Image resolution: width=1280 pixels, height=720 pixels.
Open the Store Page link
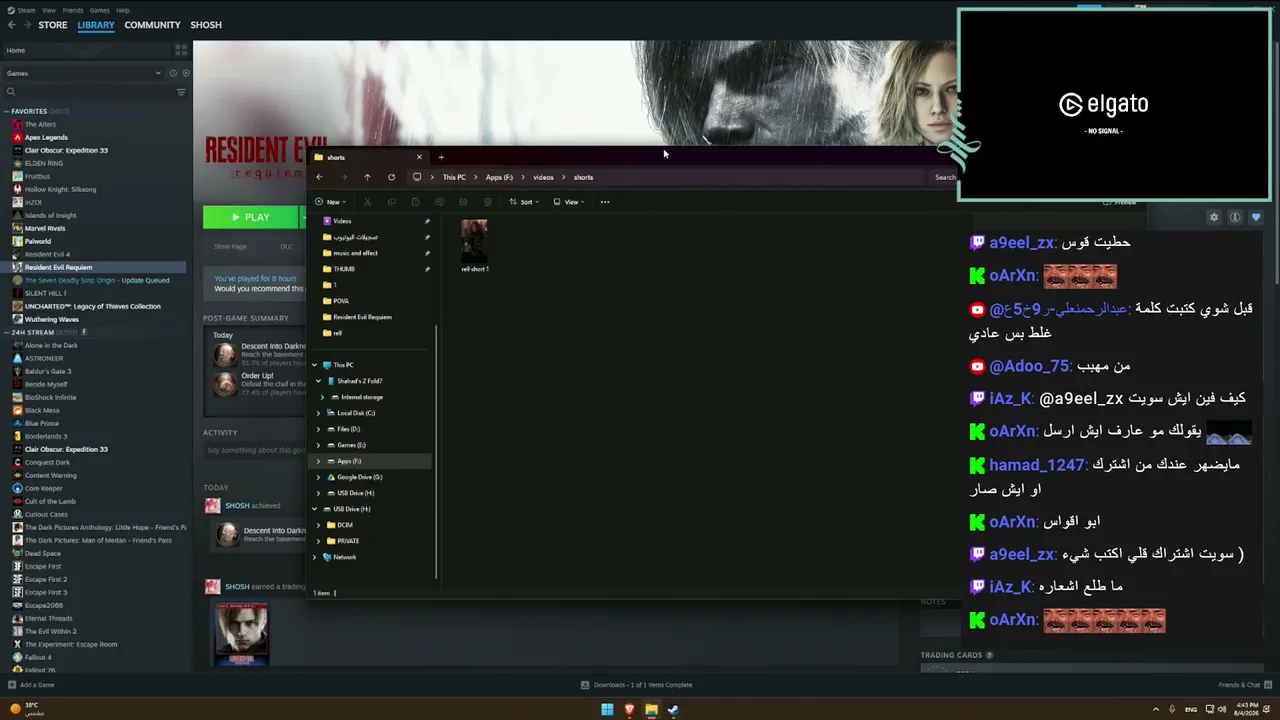tap(230, 246)
